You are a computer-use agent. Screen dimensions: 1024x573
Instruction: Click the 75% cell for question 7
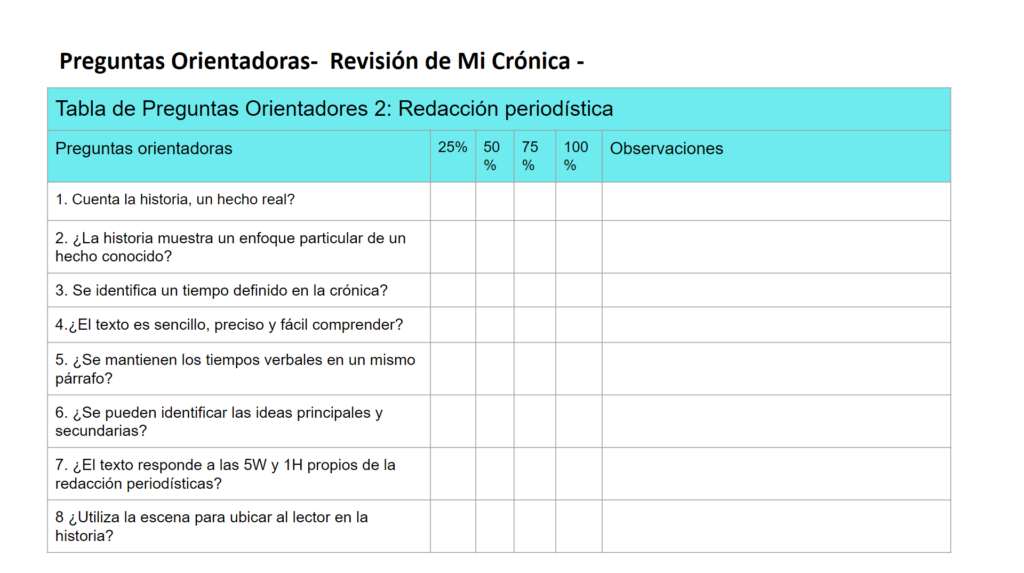coord(535,474)
